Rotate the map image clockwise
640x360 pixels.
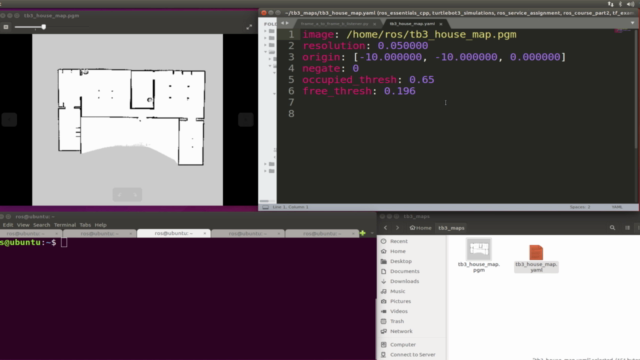point(135,195)
